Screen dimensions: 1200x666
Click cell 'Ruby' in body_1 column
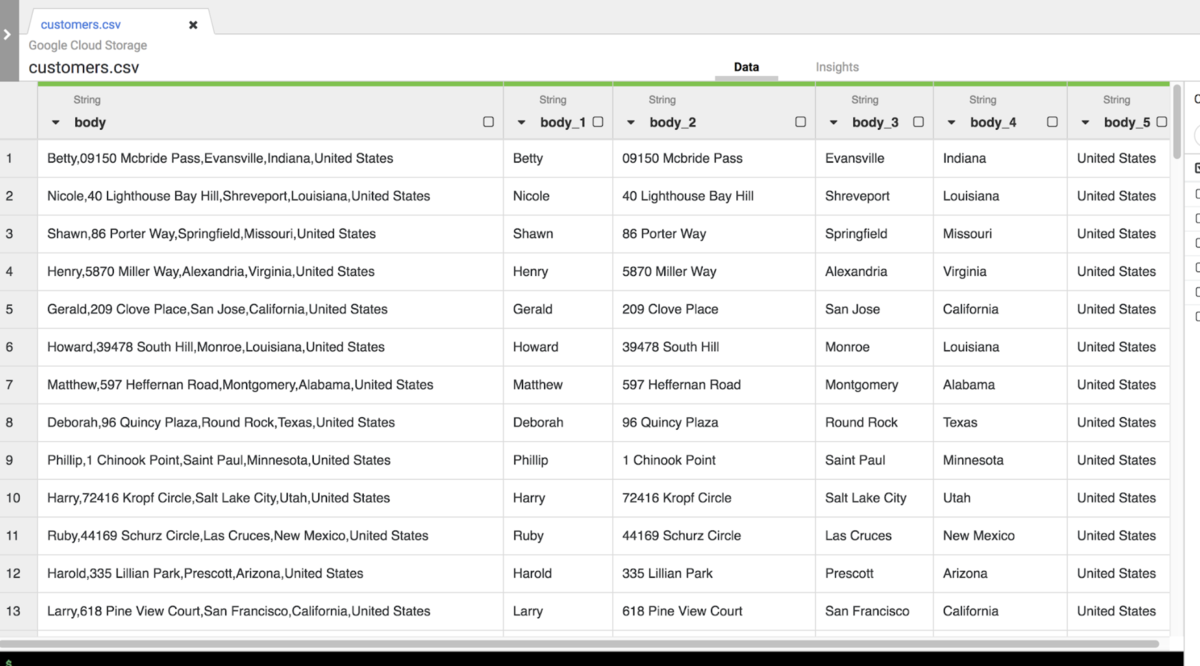click(558, 536)
